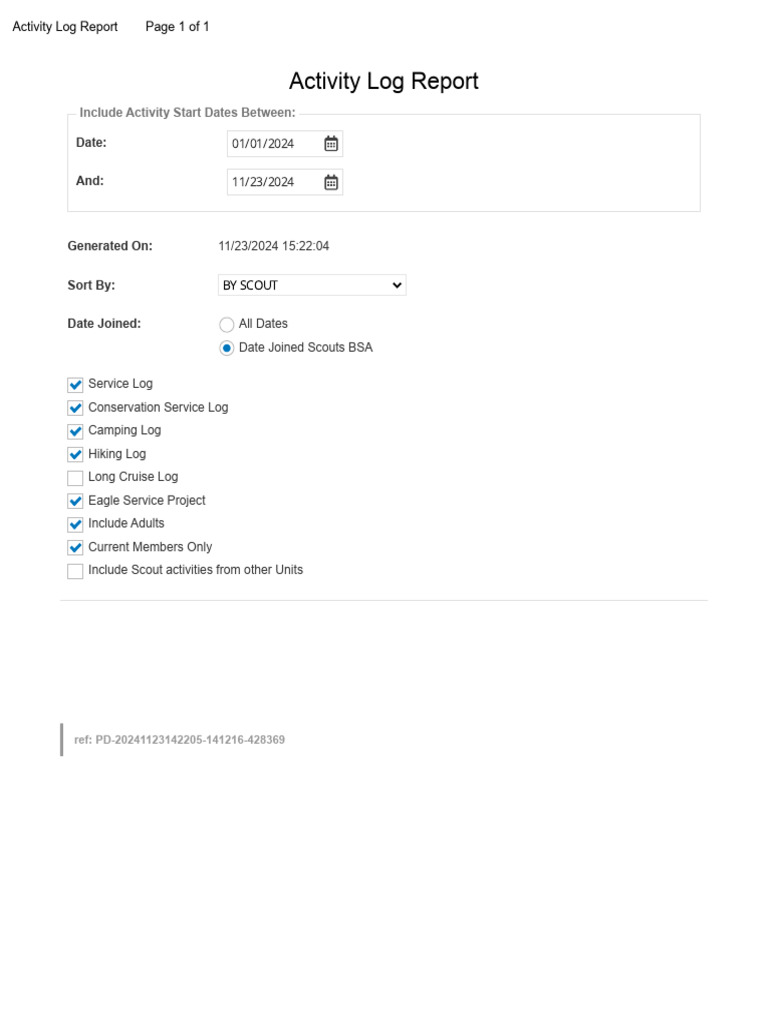Screen dimensions: 768x1024
Task: Click the 01/01/2024 start date input
Action: [285, 144]
